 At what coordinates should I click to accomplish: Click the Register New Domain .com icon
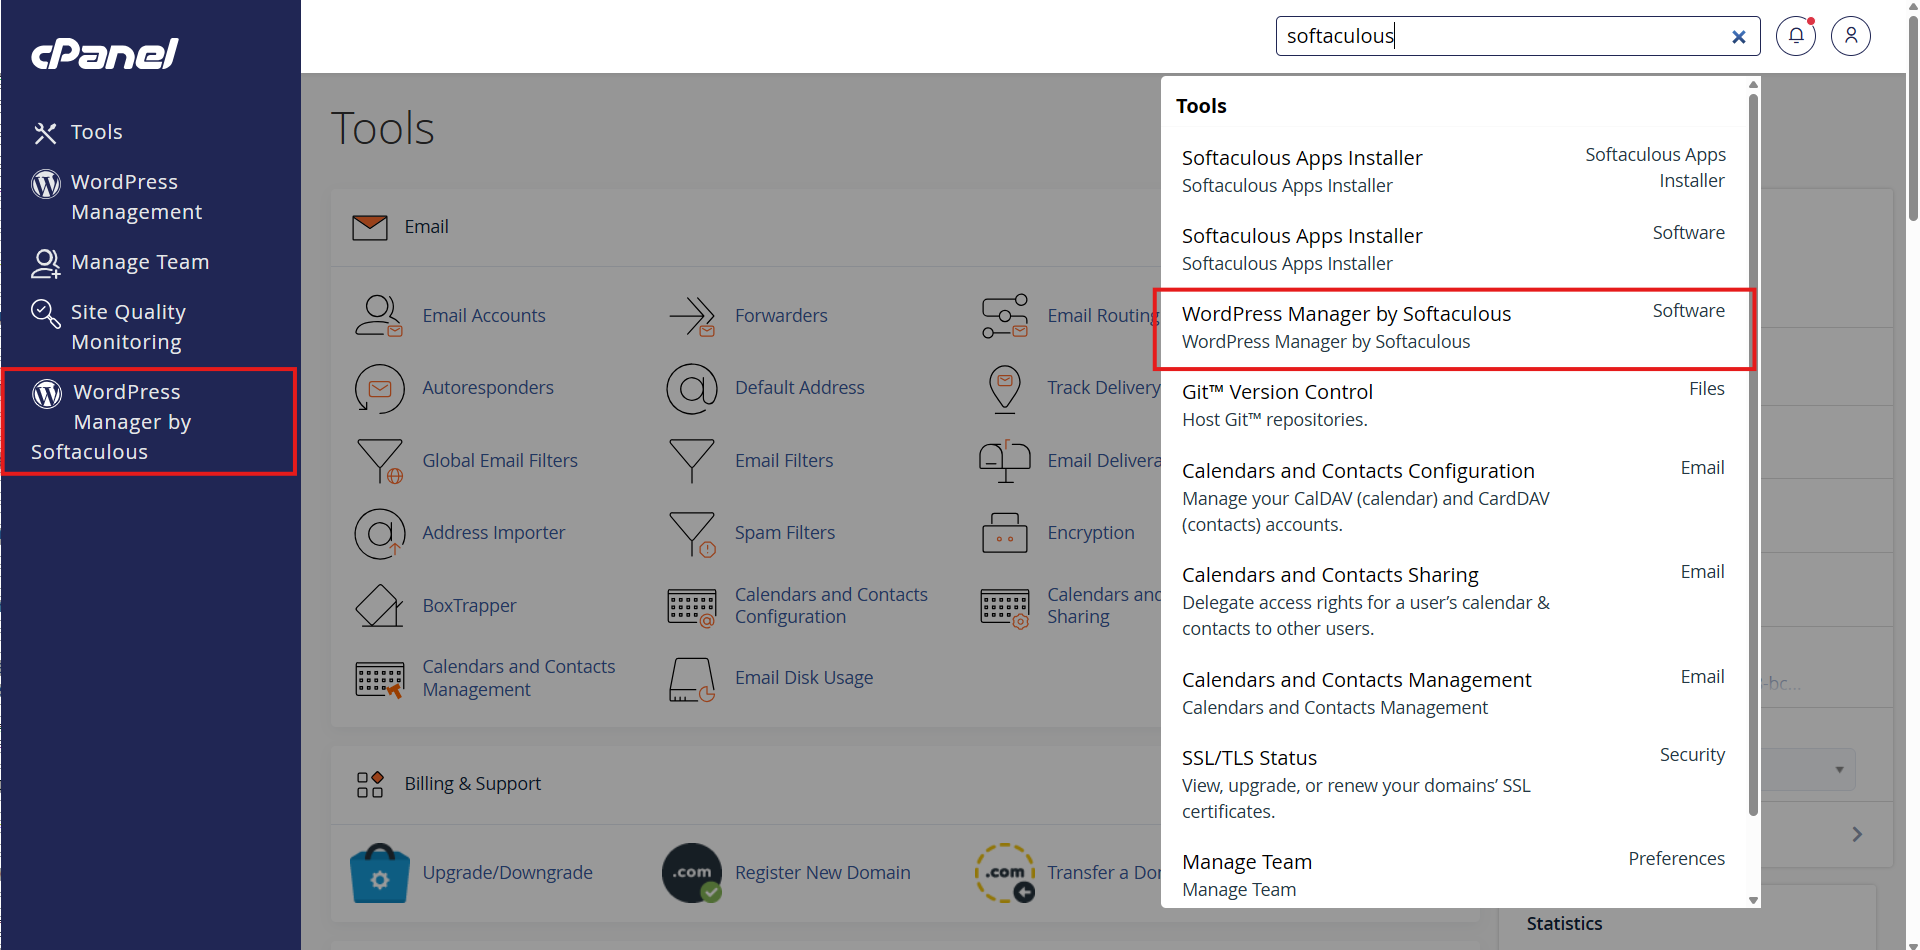coord(692,873)
